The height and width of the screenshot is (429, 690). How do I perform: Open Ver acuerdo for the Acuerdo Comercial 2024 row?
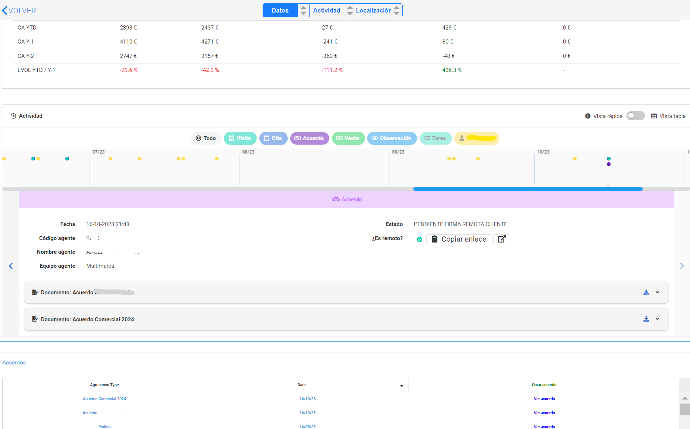[x=544, y=399]
